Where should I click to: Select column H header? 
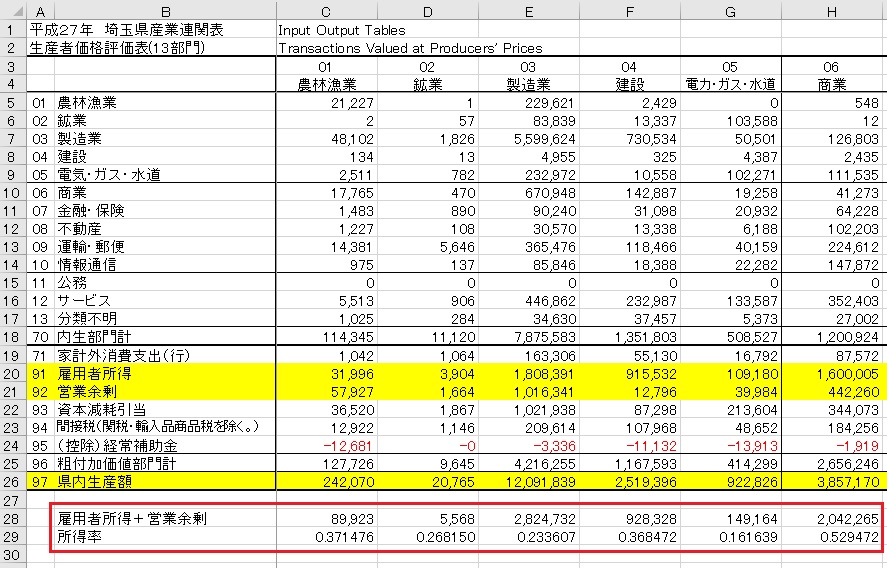(832, 11)
